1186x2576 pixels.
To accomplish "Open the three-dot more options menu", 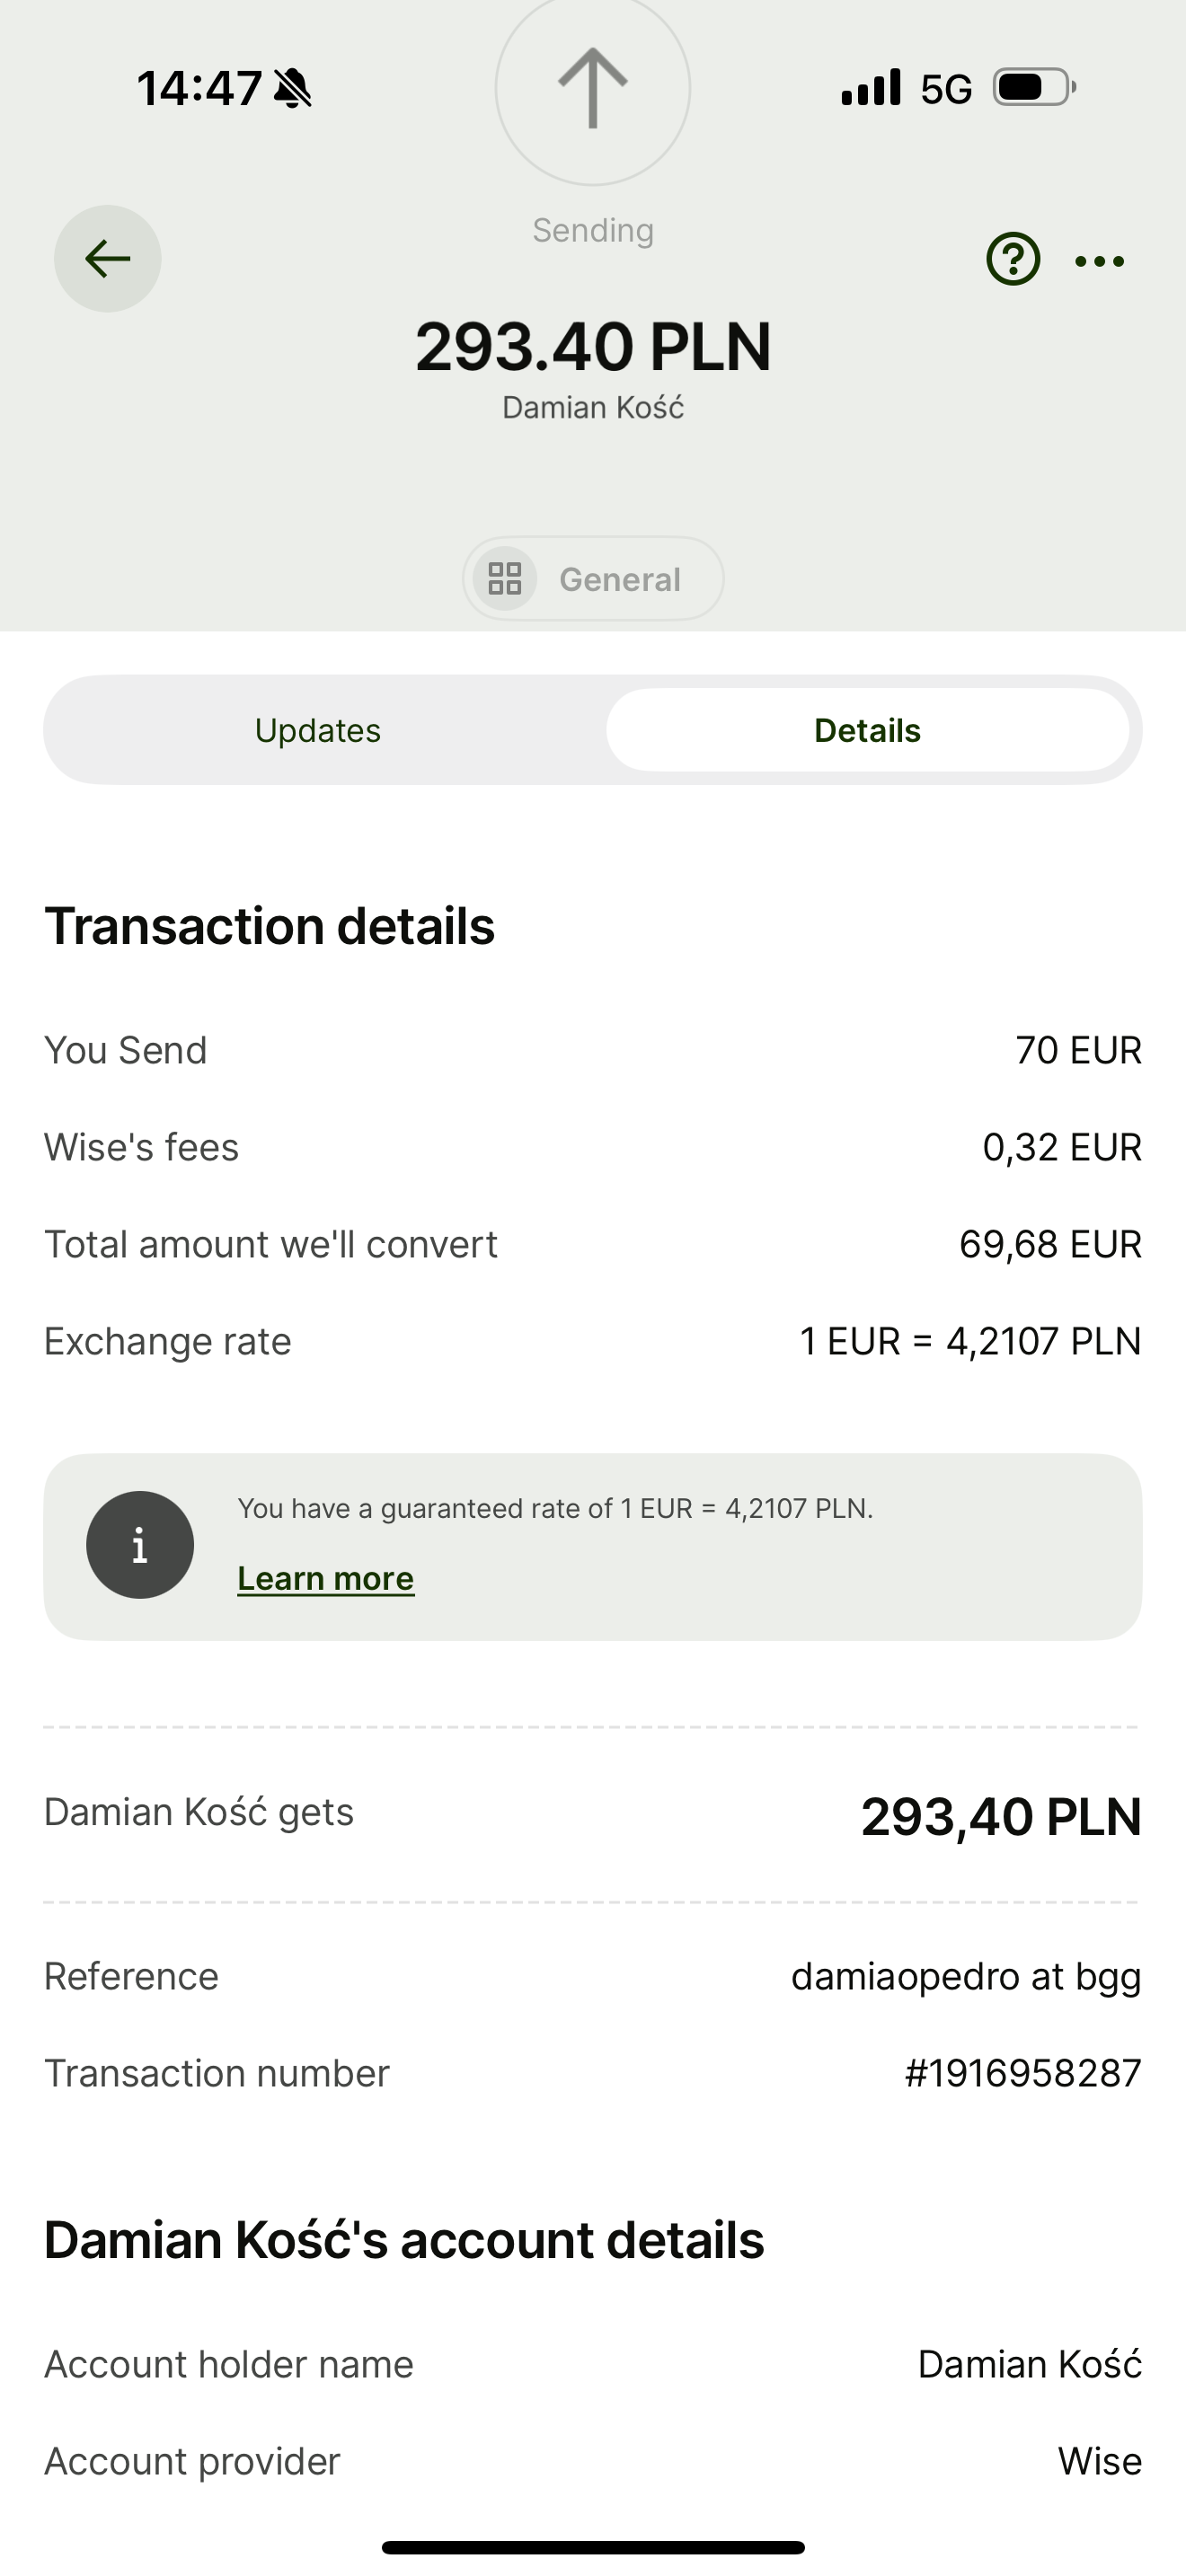I will pos(1099,261).
